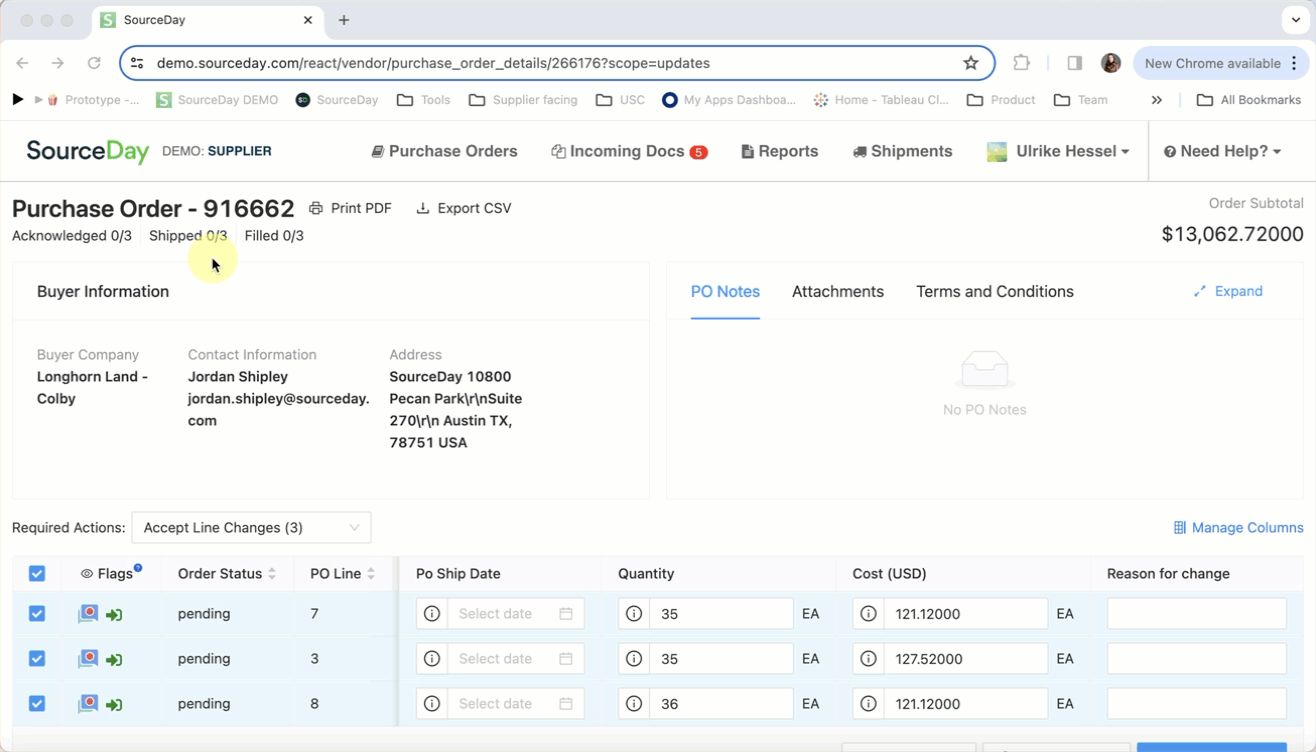Bookmark this page with the star icon

pos(971,63)
